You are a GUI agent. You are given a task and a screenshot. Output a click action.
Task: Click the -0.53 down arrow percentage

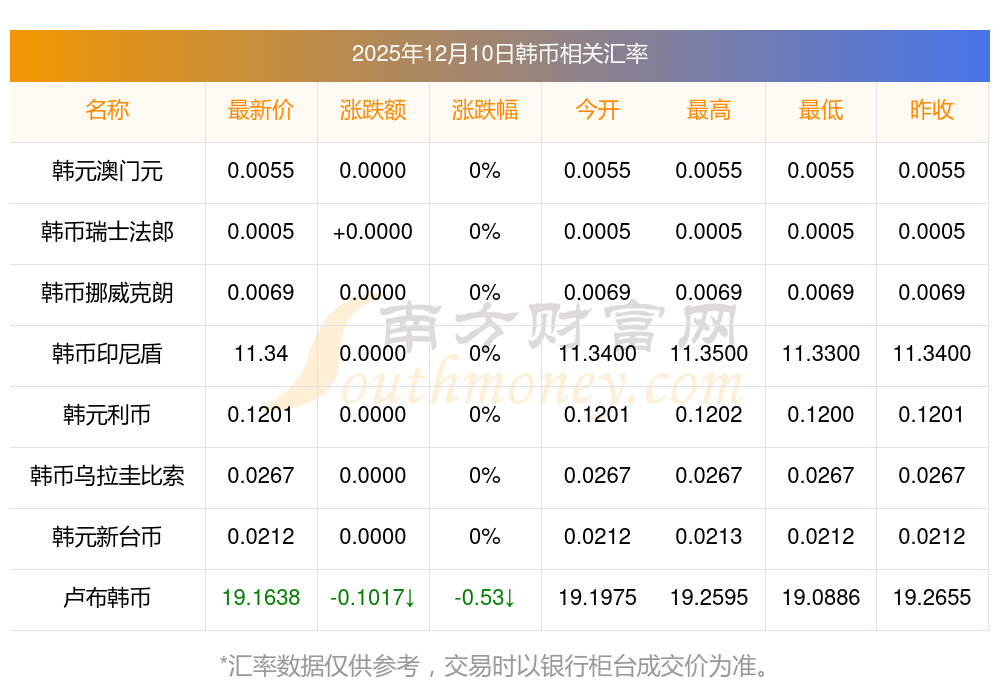pos(485,598)
